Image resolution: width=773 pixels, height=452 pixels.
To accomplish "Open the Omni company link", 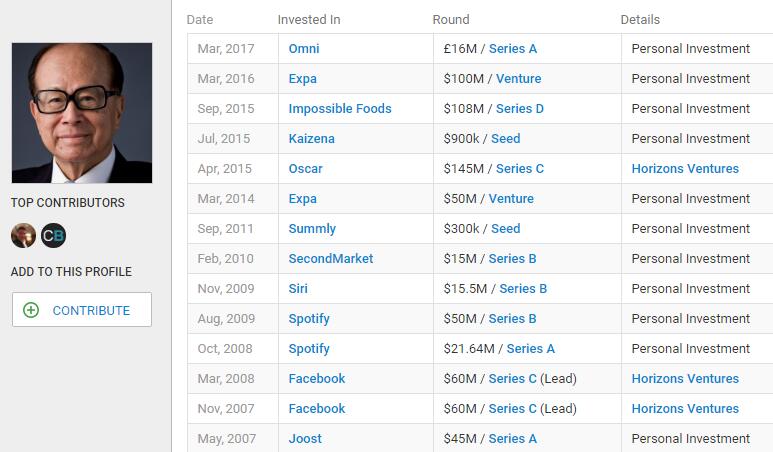I will click(304, 49).
